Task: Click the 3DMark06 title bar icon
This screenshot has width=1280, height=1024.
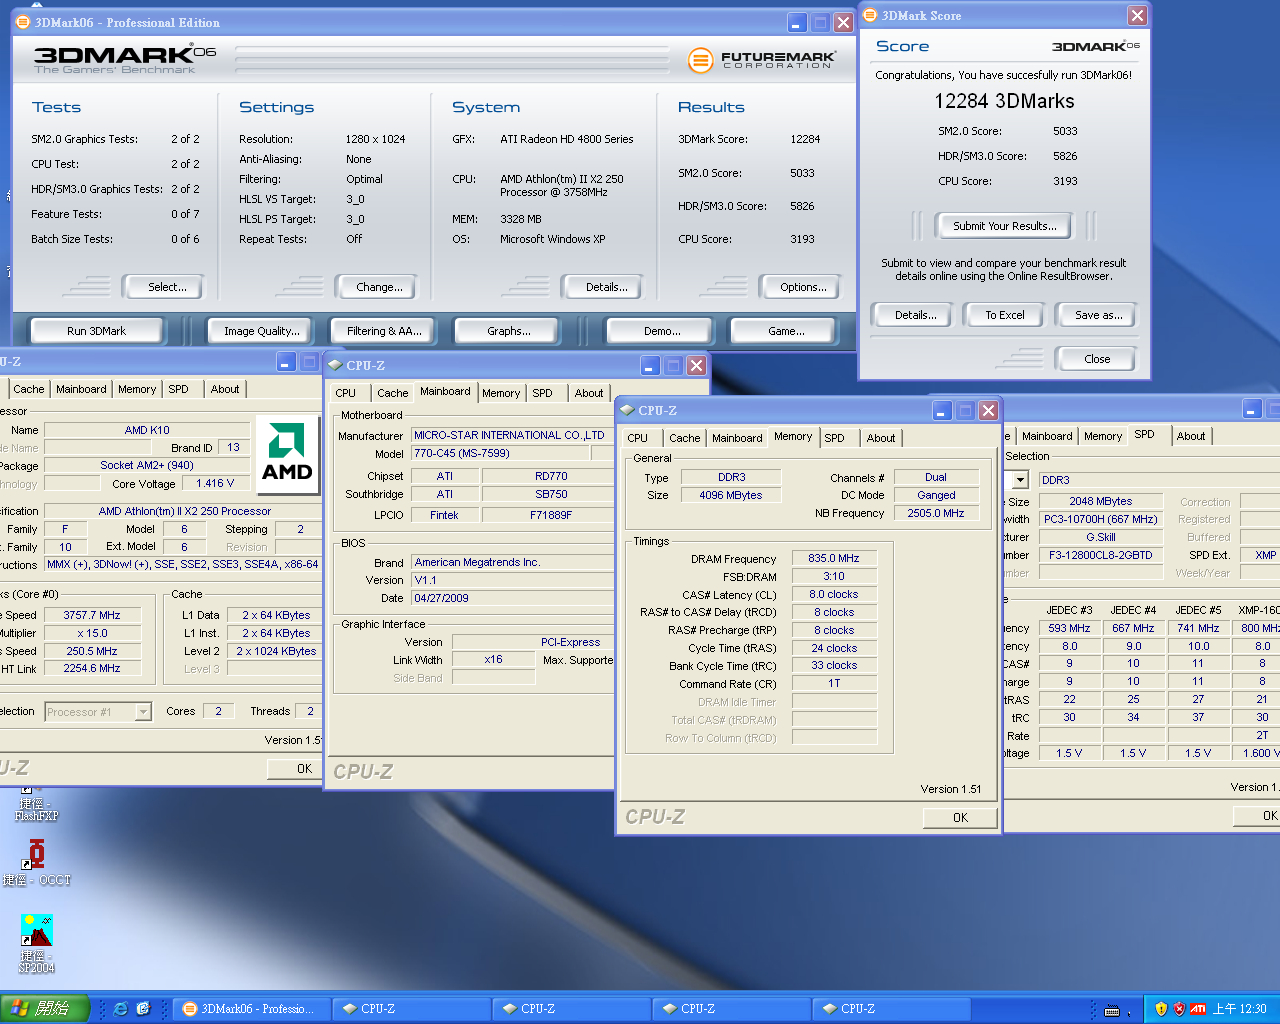Action: pos(23,22)
